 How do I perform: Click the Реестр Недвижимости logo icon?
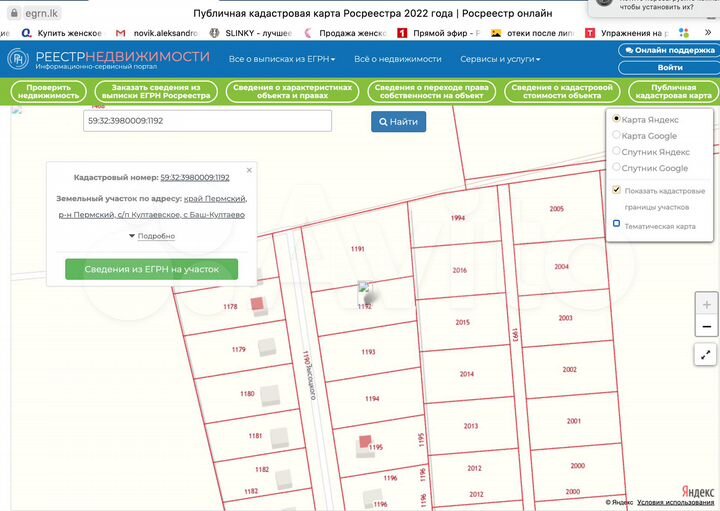pyautogui.click(x=19, y=59)
